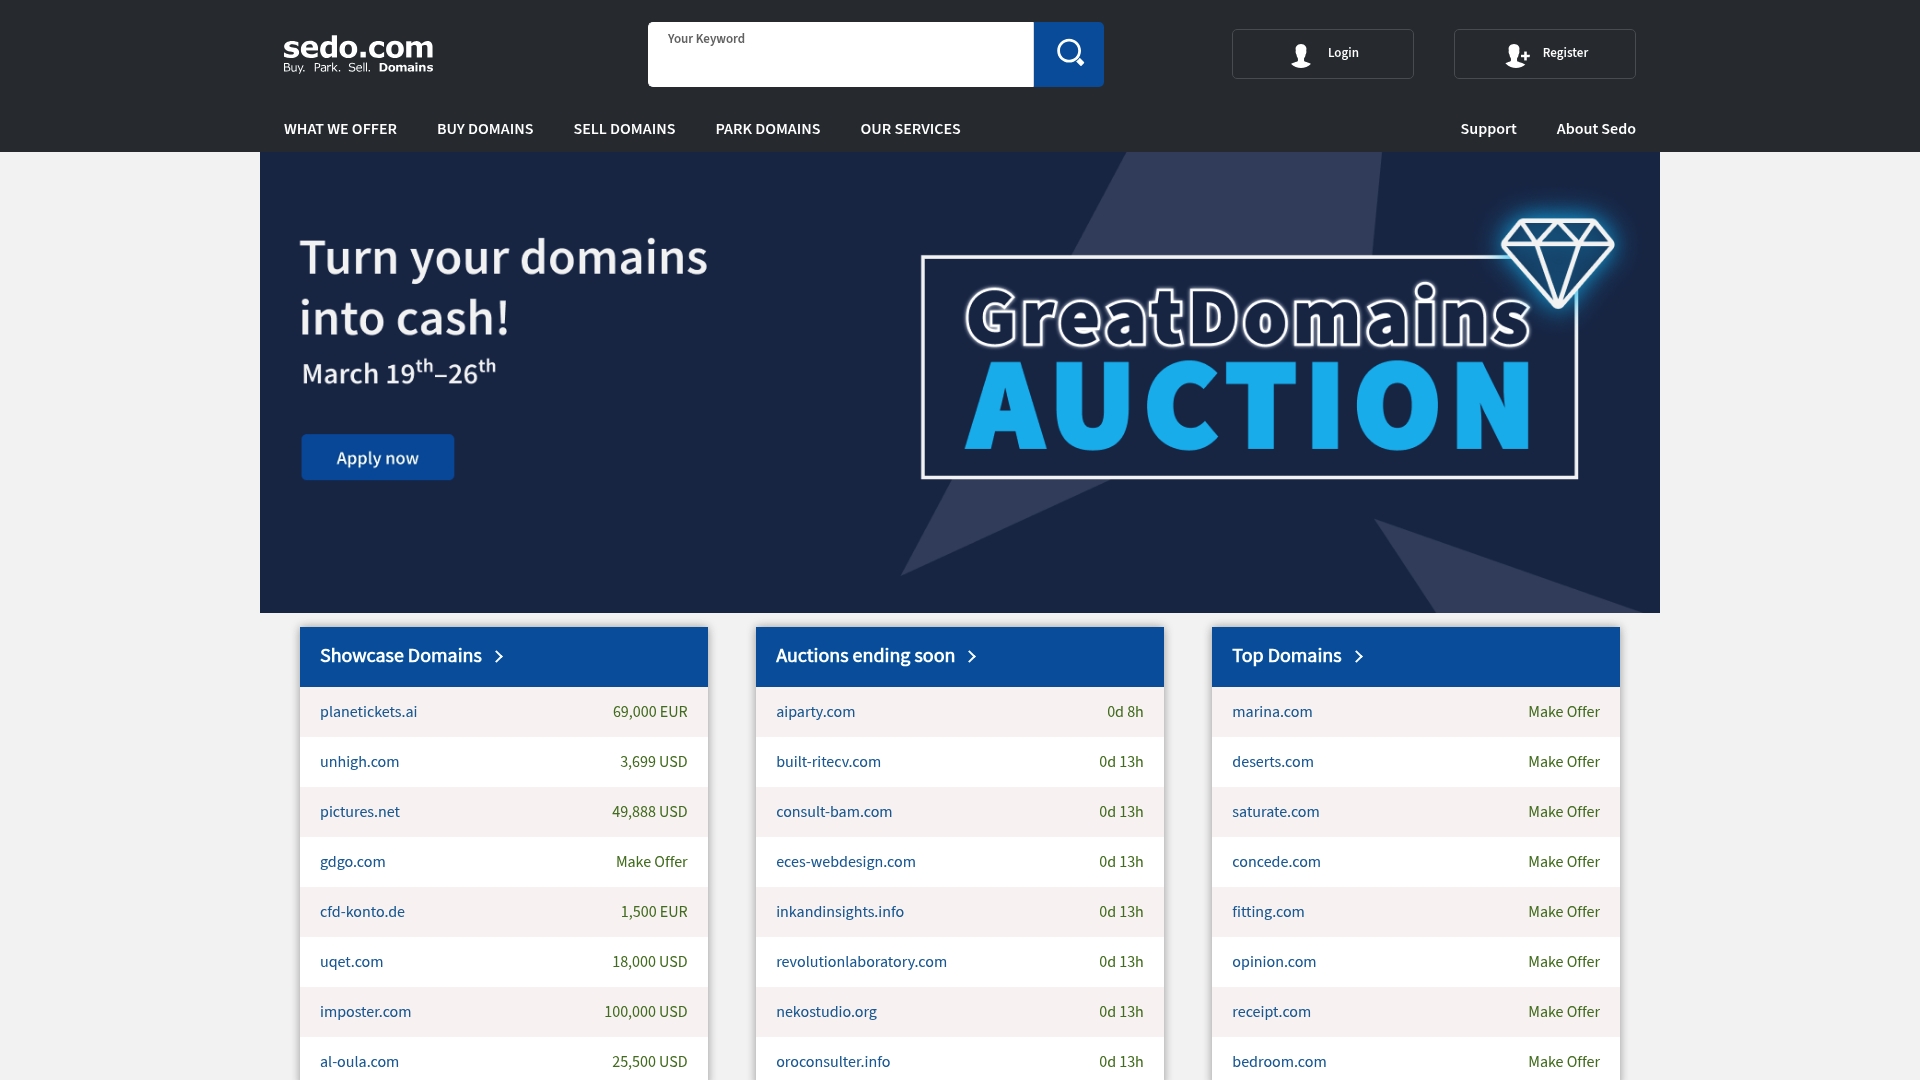Viewport: 1920px width, 1080px height.
Task: Open the planetickets.ai domain listing
Action: pos(368,712)
